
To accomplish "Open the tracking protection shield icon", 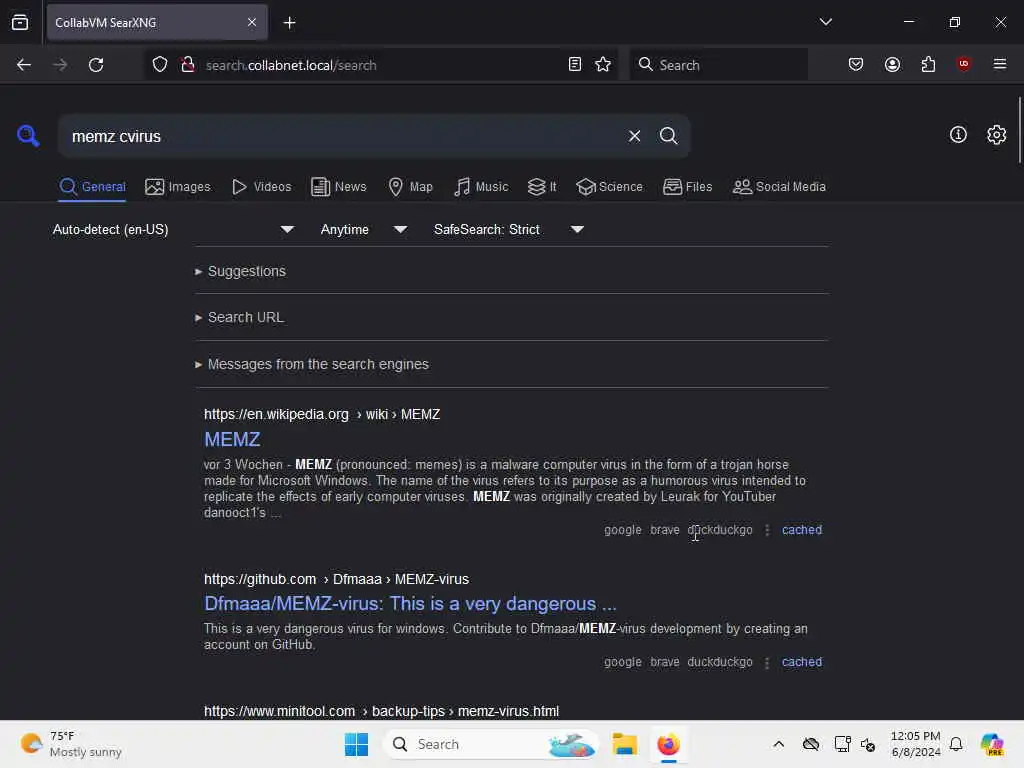I will click(x=160, y=65).
